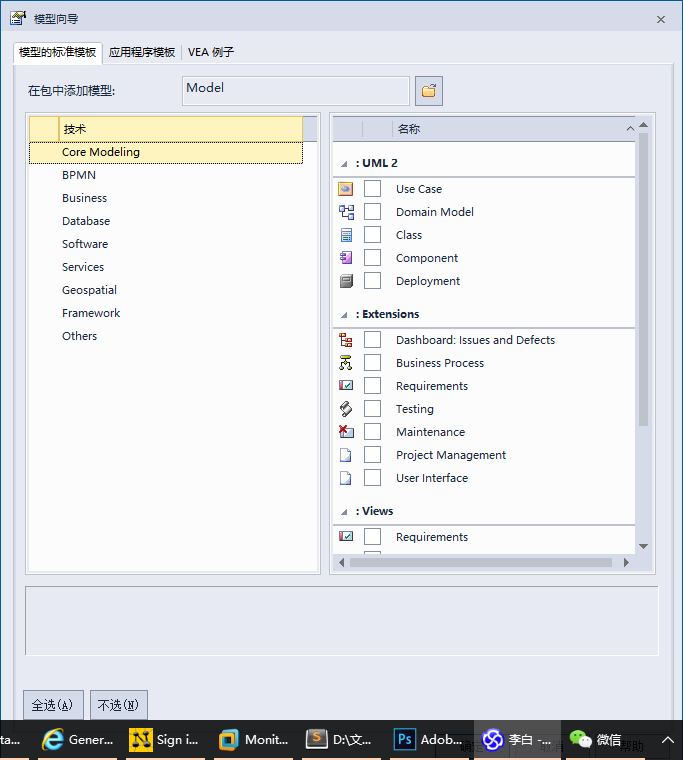Open Photoshop from the taskbar
Viewport: 683px width, 760px height.
click(x=428, y=740)
